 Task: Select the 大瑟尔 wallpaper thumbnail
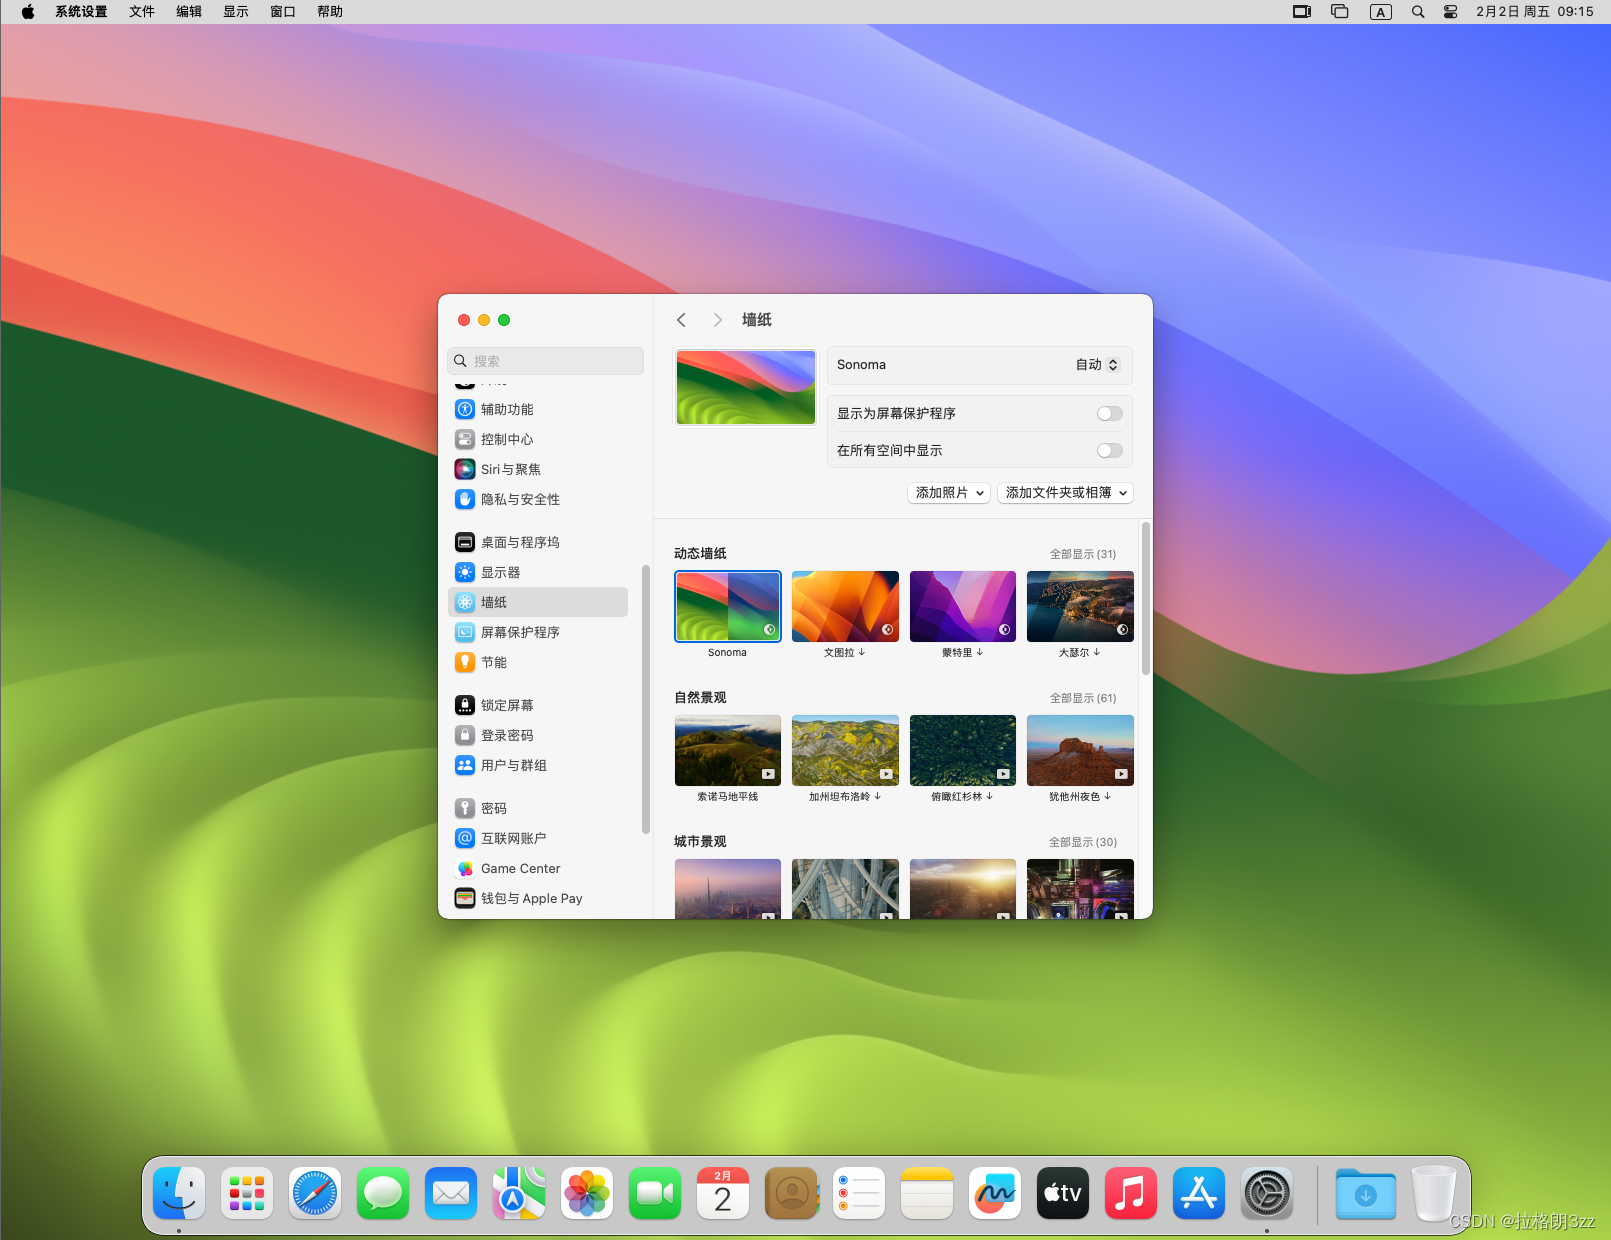pyautogui.click(x=1080, y=606)
